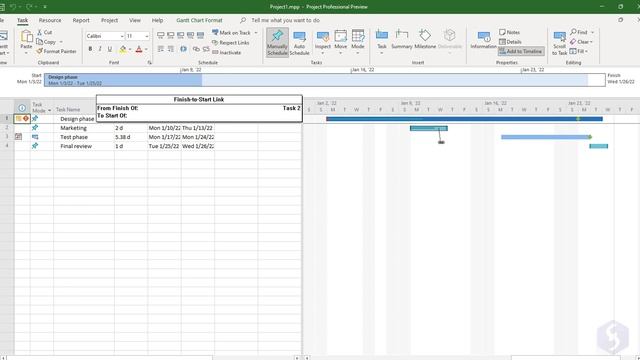Open the font size dropdown
This screenshot has width=640, height=360.
(x=147, y=36)
